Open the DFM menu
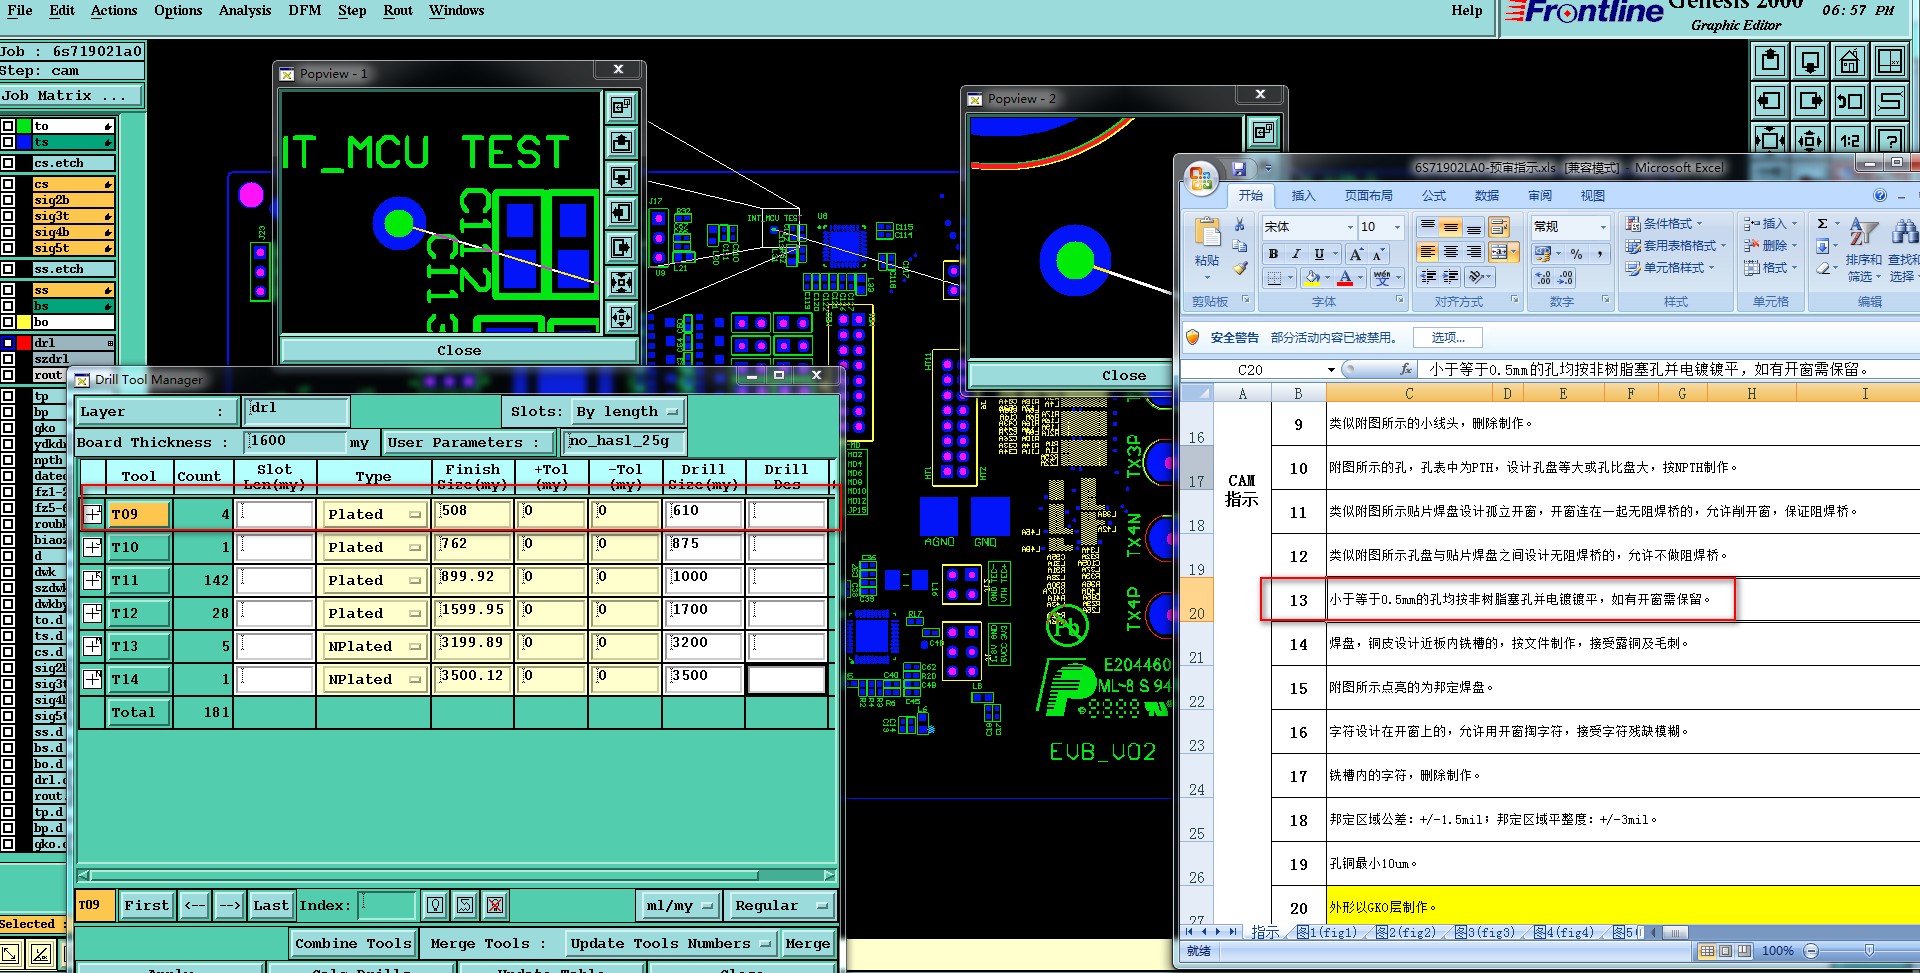The image size is (1920, 973). tap(304, 11)
